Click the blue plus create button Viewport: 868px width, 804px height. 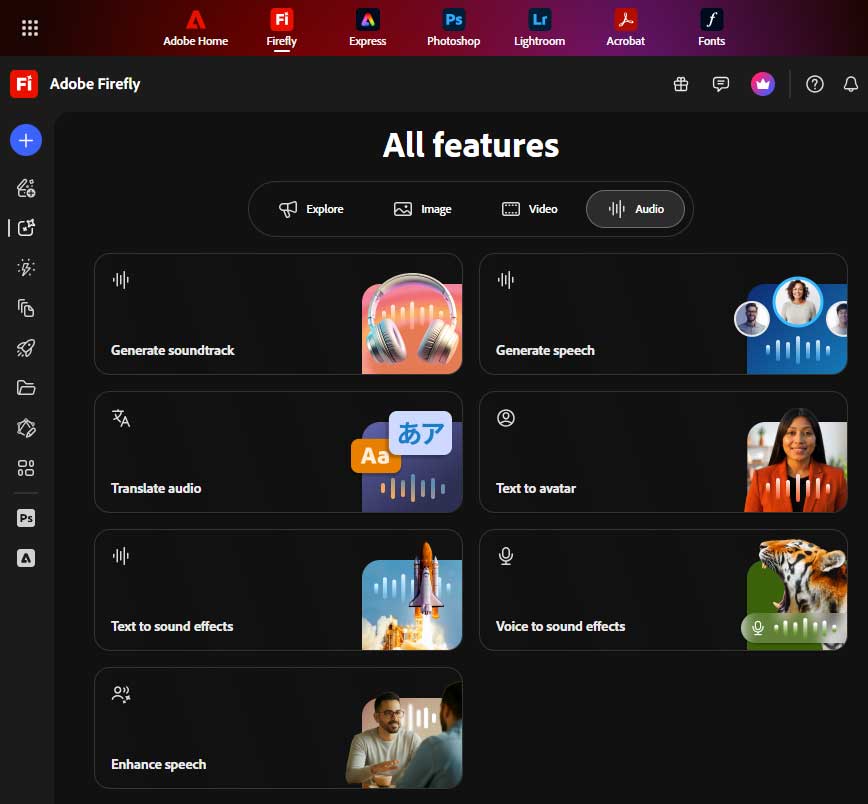26,141
